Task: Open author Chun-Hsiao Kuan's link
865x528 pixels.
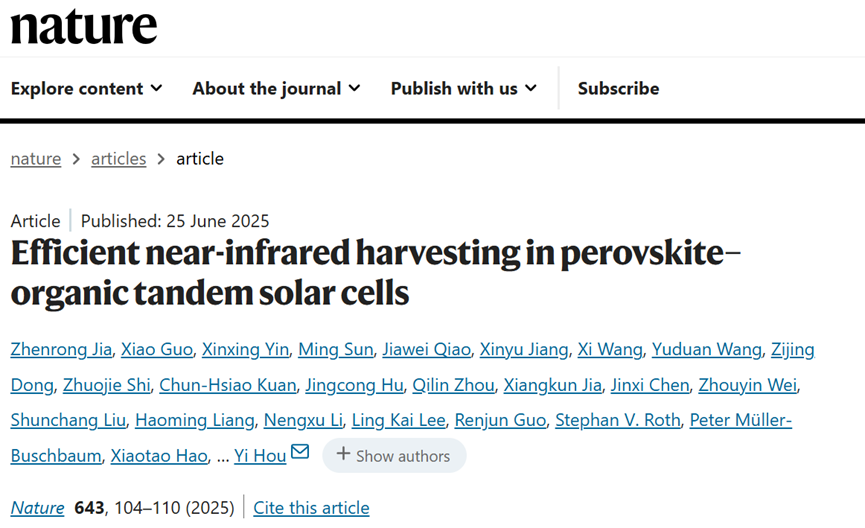Action: [x=228, y=385]
